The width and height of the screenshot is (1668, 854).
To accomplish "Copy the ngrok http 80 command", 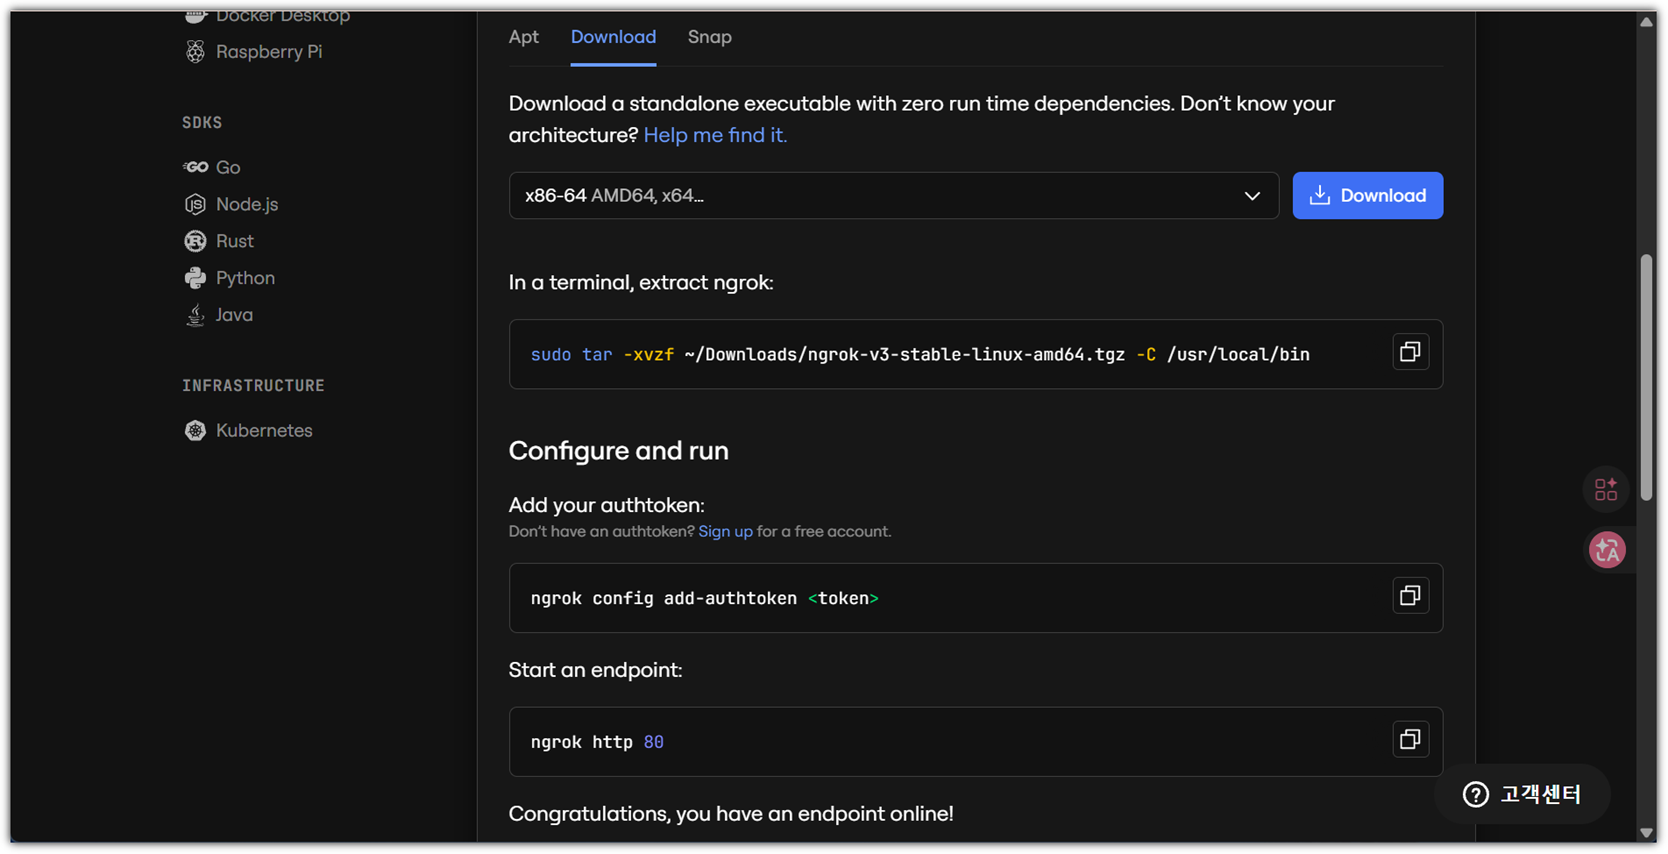I will [x=1410, y=740].
